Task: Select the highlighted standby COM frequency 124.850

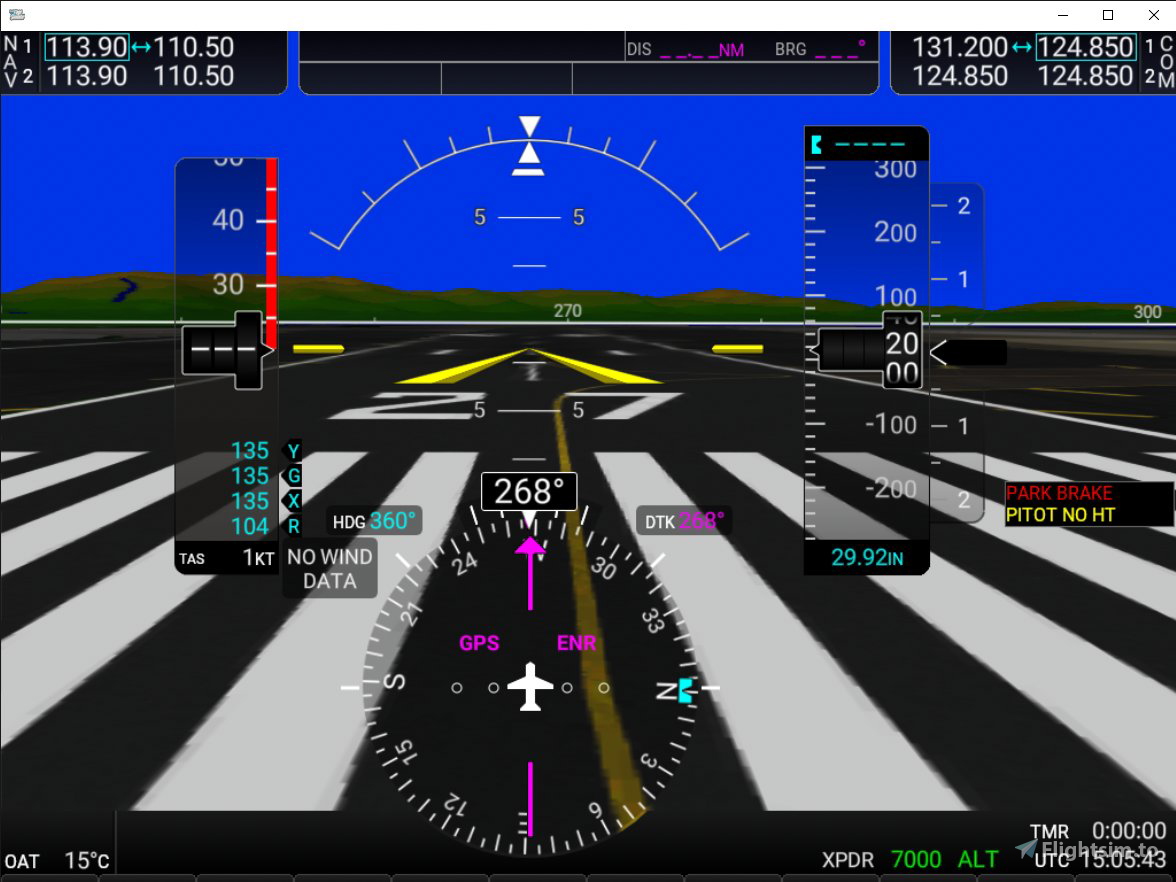Action: 1086,46
